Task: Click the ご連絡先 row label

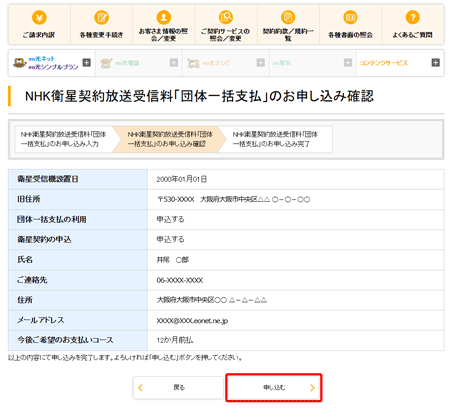Action: pyautogui.click(x=32, y=280)
